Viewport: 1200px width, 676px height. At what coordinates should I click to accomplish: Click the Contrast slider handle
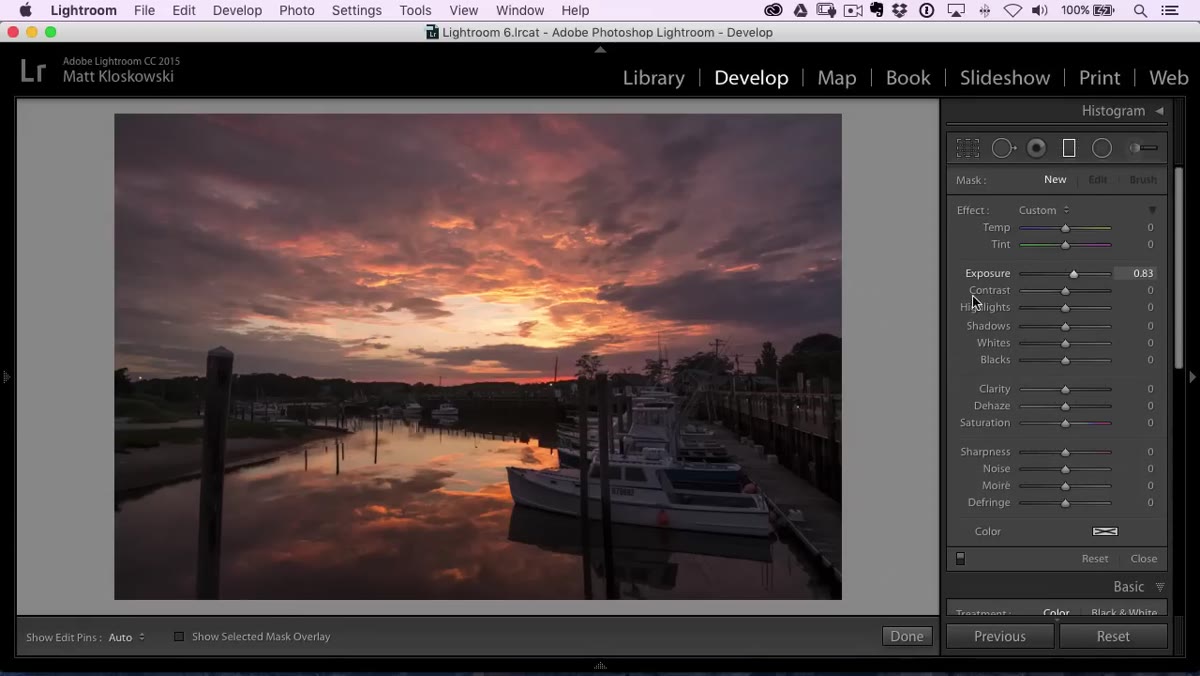pyautogui.click(x=1065, y=291)
